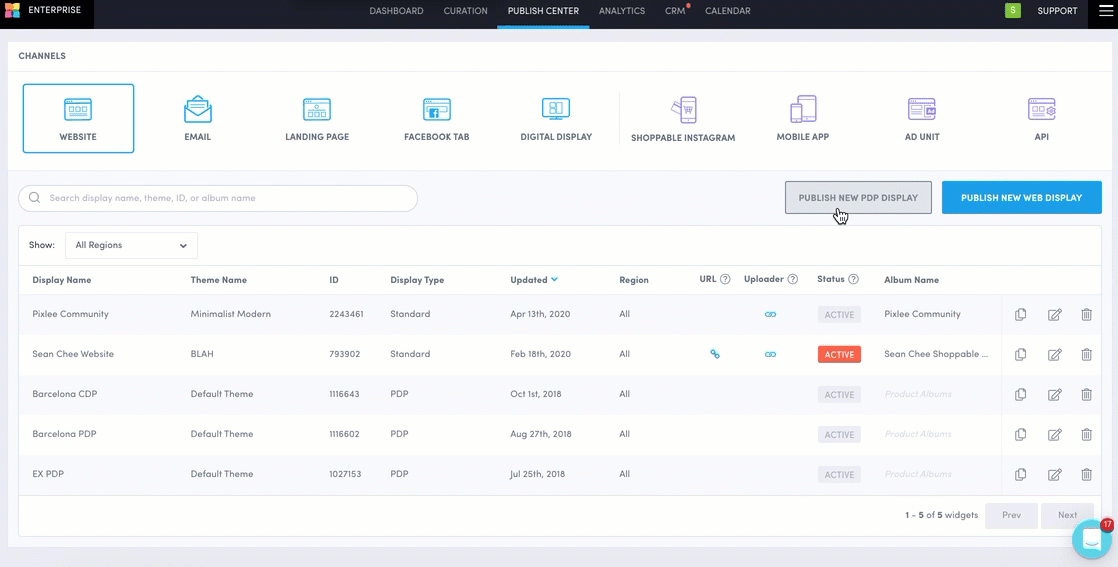Open URL link for Sean Chee Website
This screenshot has height=567, width=1118.
coord(715,354)
